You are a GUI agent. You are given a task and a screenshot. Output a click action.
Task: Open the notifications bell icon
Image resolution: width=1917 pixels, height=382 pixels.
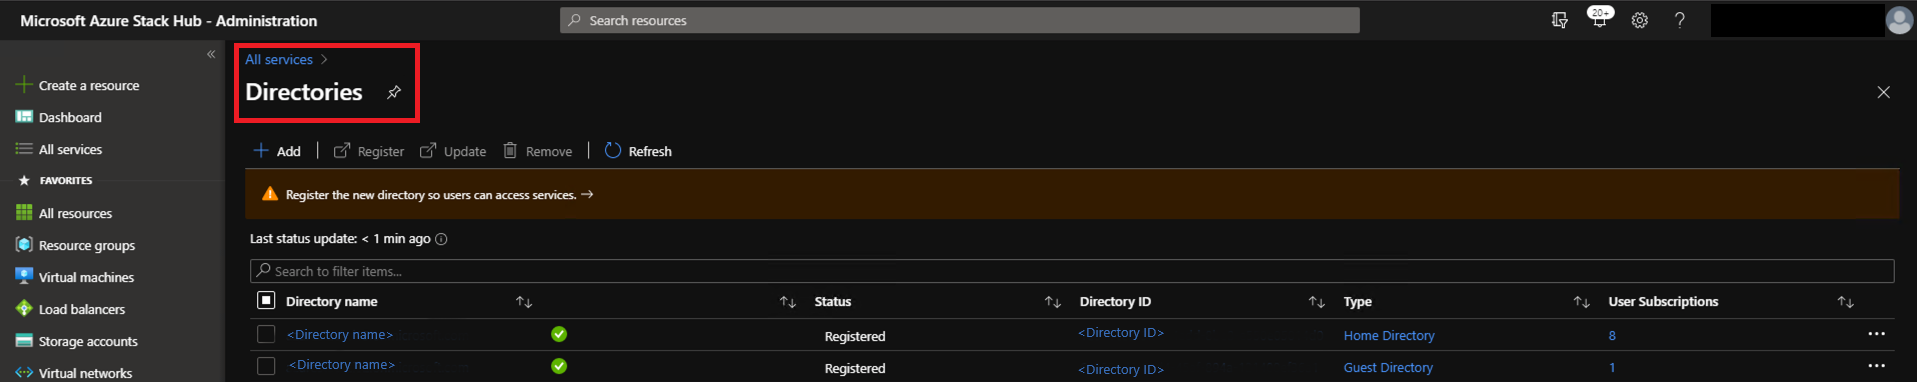[x=1599, y=19]
